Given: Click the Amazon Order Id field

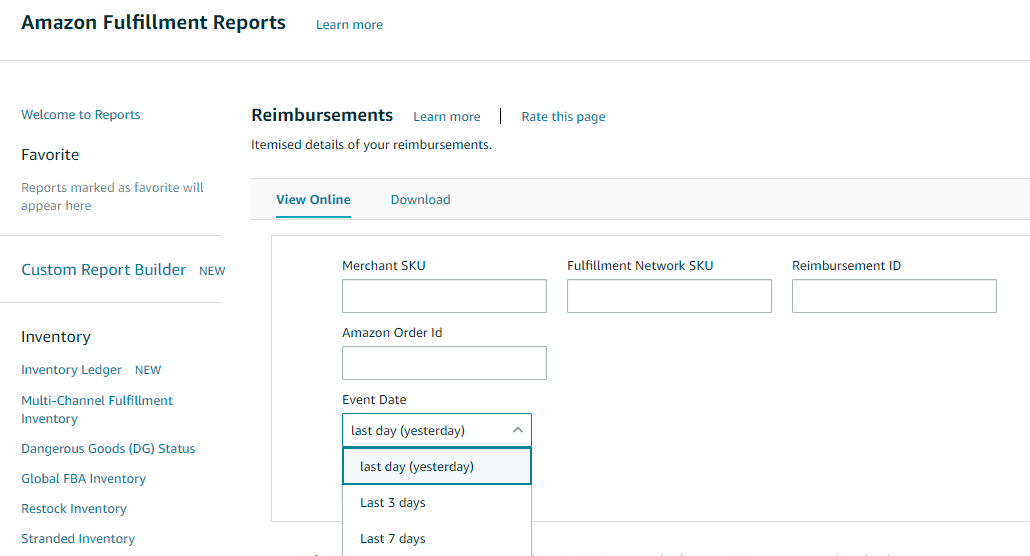Looking at the screenshot, I should click(444, 363).
